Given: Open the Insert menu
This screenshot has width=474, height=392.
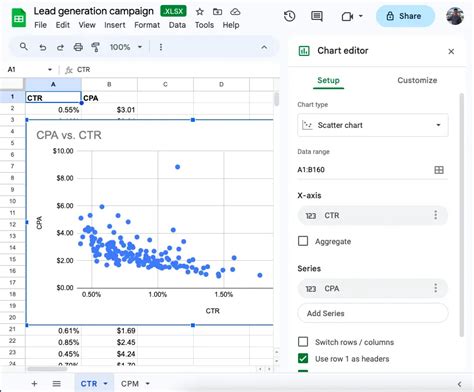Looking at the screenshot, I should [x=115, y=25].
